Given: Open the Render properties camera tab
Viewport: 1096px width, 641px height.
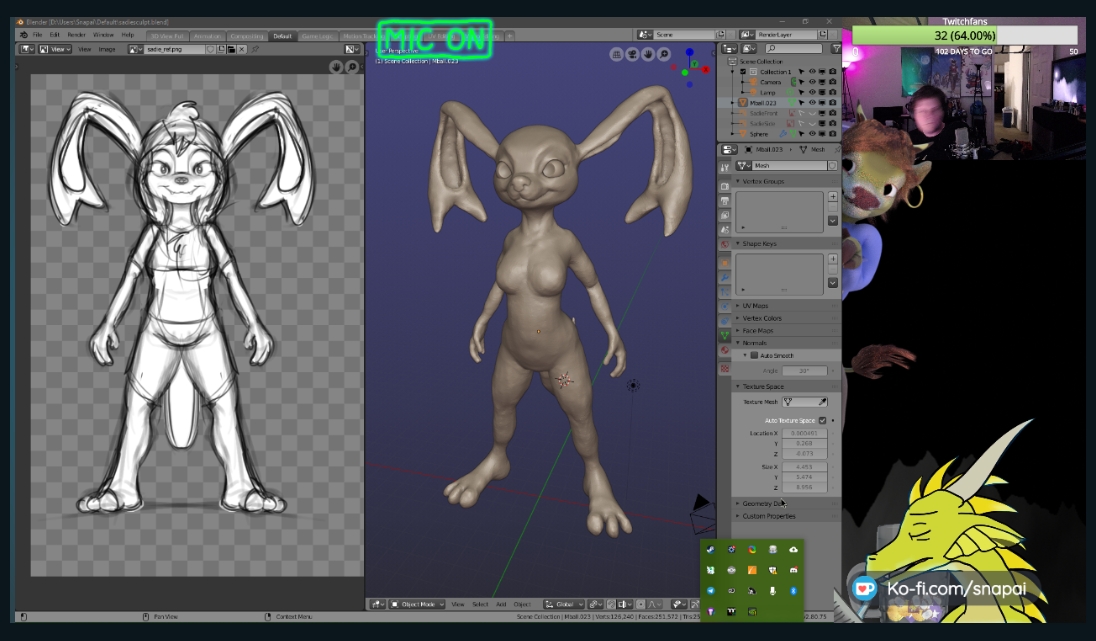Looking at the screenshot, I should 725,185.
